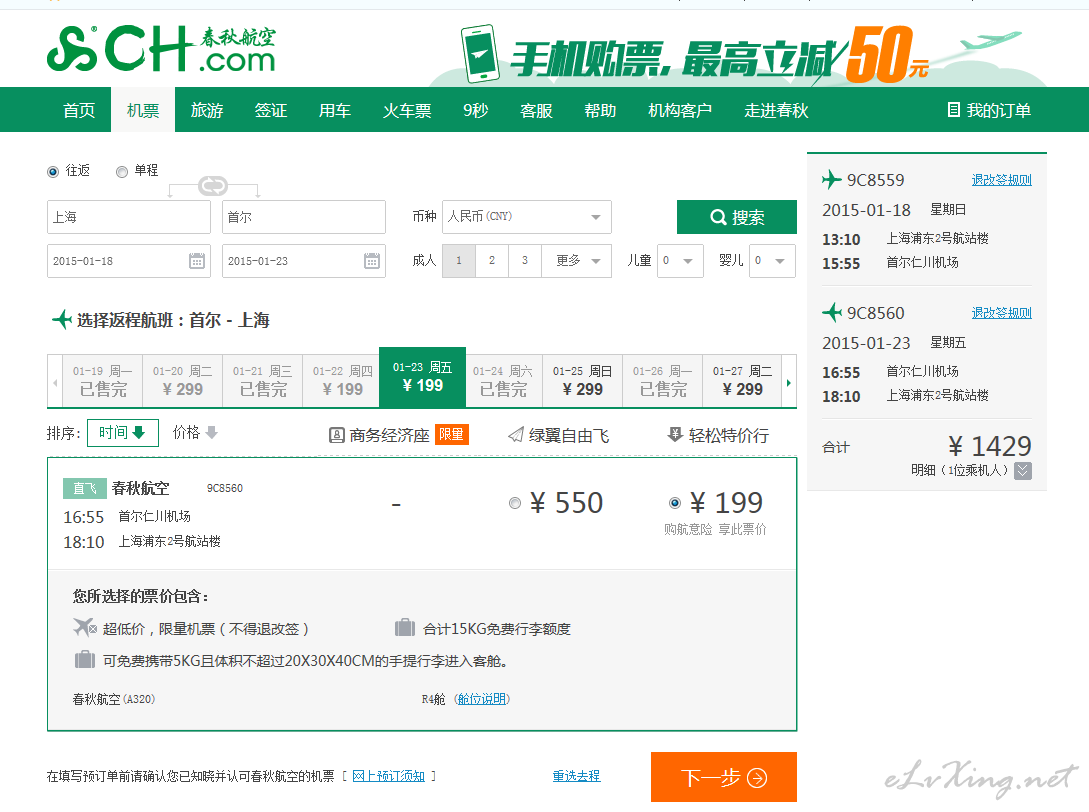Click the airplane icon beside 9C8559

(x=831, y=180)
